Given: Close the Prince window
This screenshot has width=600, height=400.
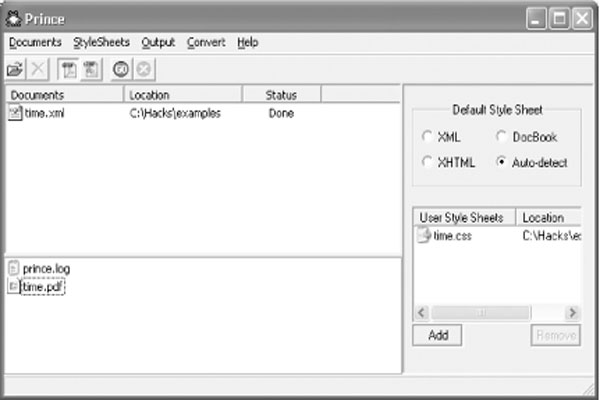Looking at the screenshot, I should 582,18.
